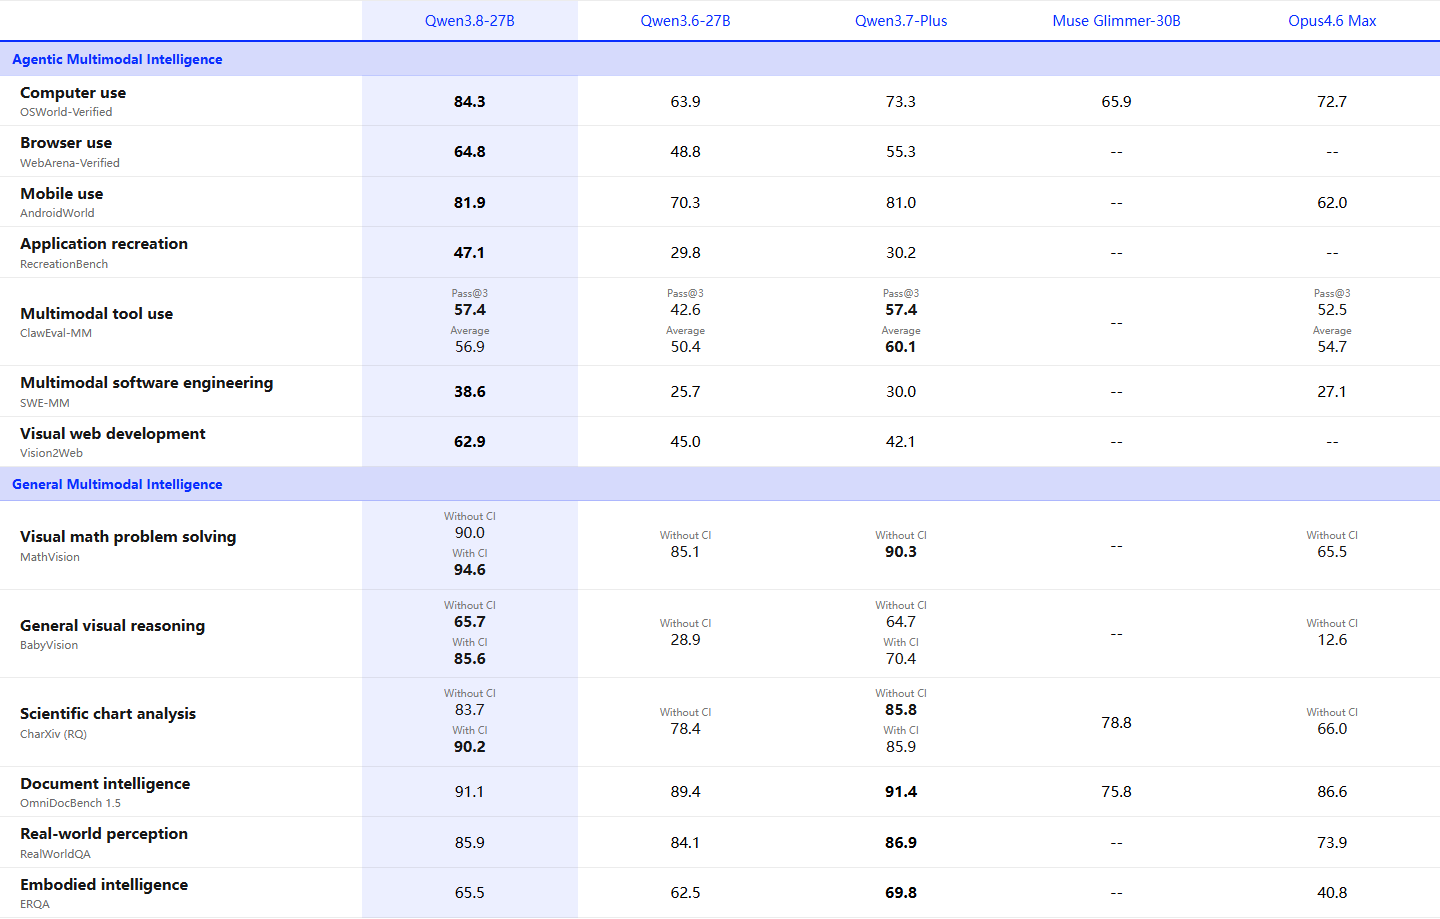Select the 86.6 Document intelligence score
The width and height of the screenshot is (1440, 919).
point(1332,792)
